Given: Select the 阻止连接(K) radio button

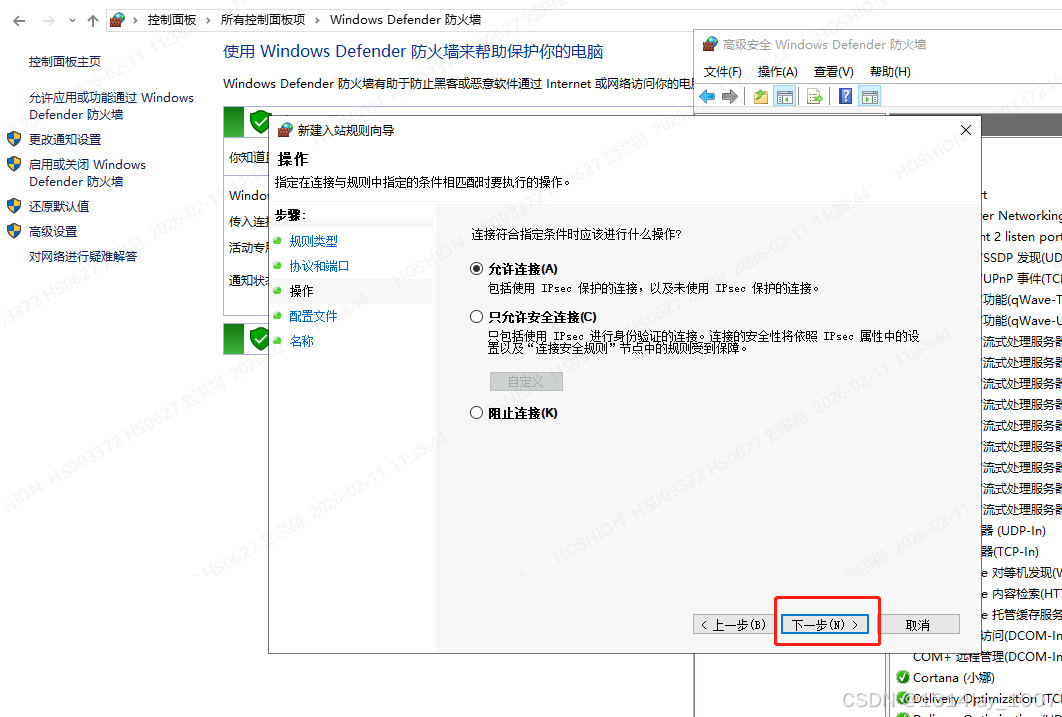Looking at the screenshot, I should (477, 413).
